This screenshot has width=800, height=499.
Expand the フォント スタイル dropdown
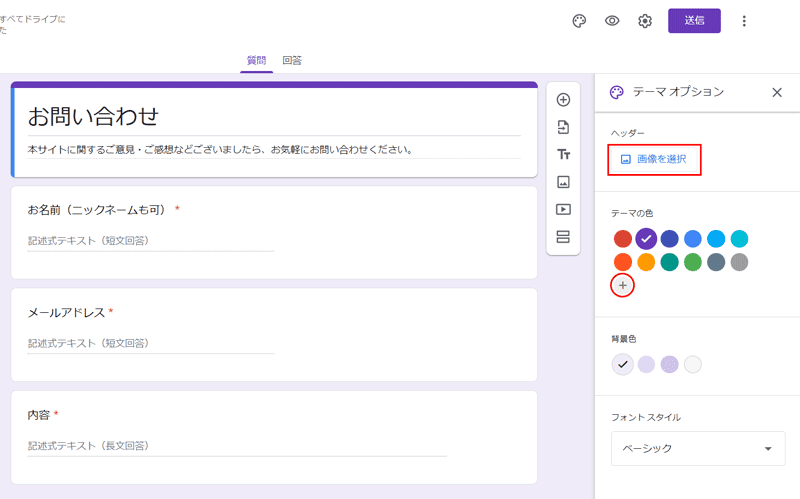click(698, 449)
